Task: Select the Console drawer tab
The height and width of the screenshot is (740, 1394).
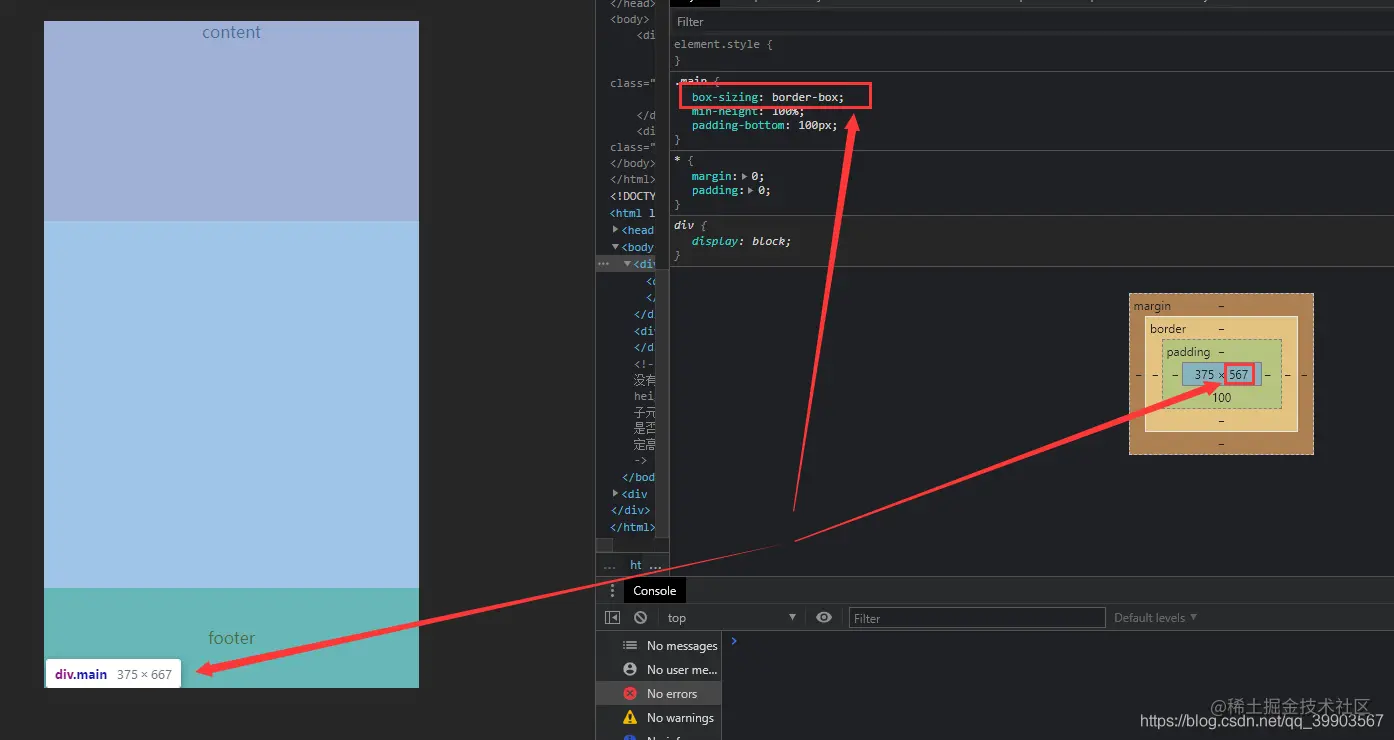Action: (655, 591)
